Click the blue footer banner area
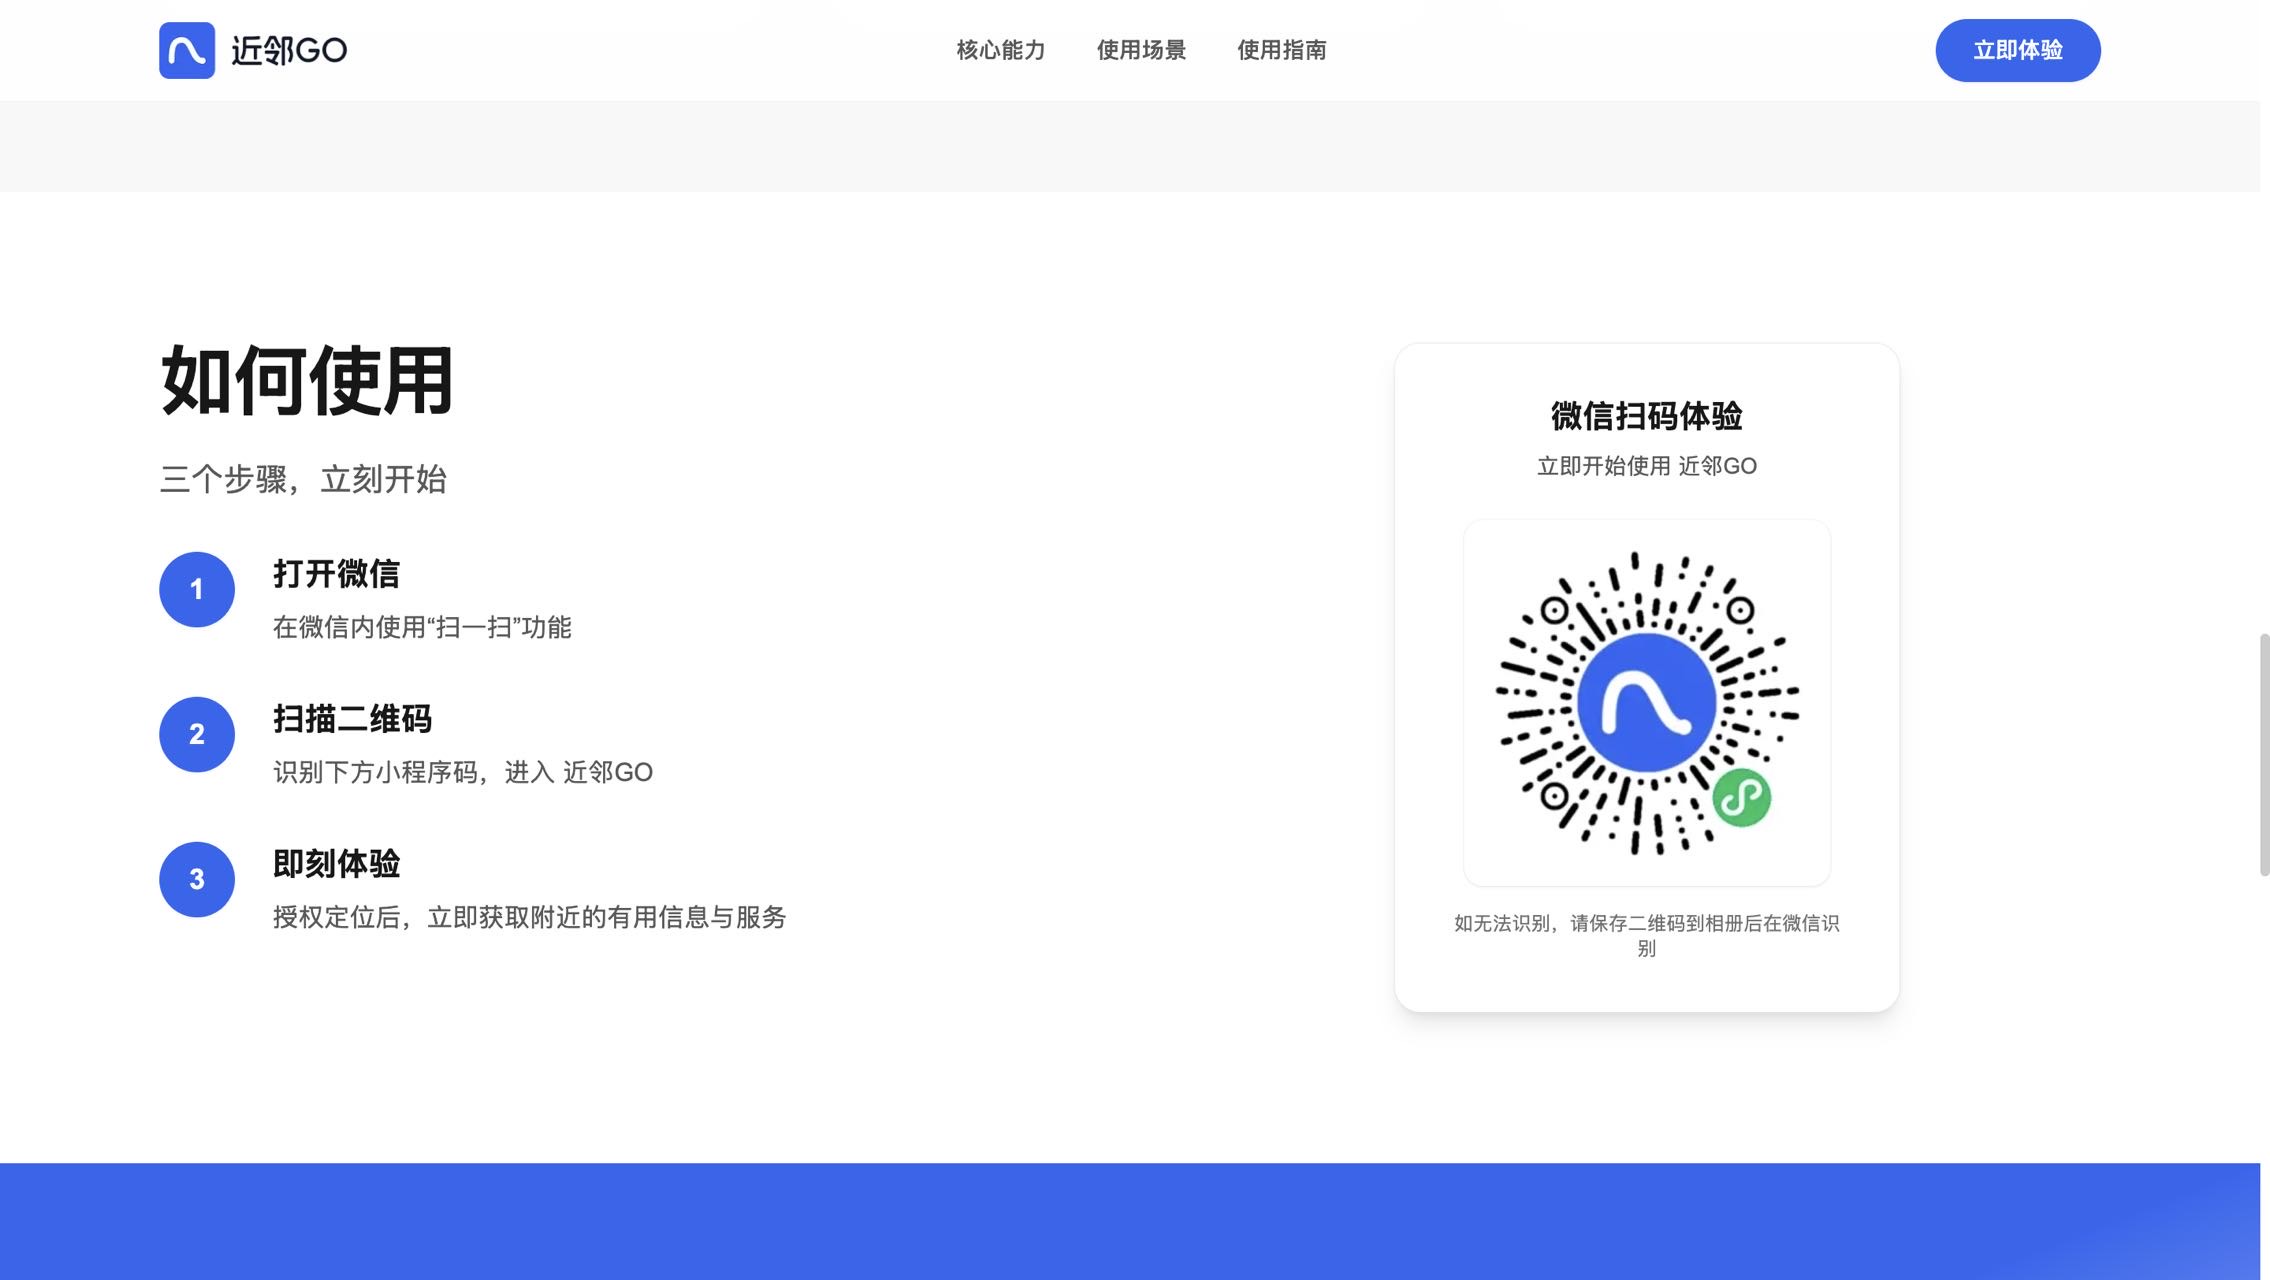Screen dimensions: 2270x1280 pyautogui.click(x=1130, y=1221)
